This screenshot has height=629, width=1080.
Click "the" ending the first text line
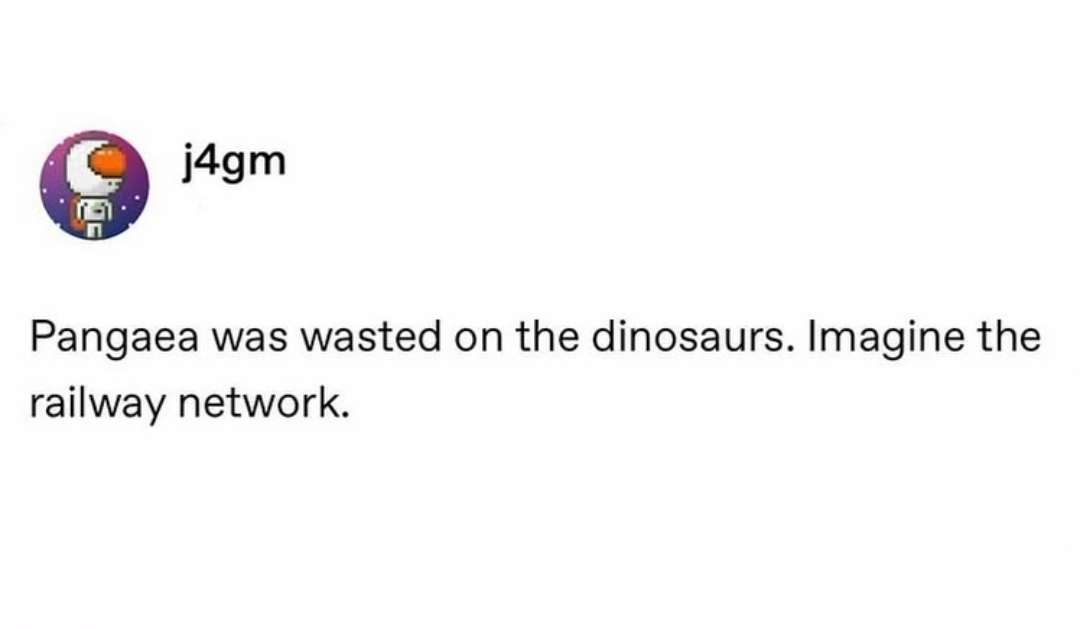pos(1007,338)
